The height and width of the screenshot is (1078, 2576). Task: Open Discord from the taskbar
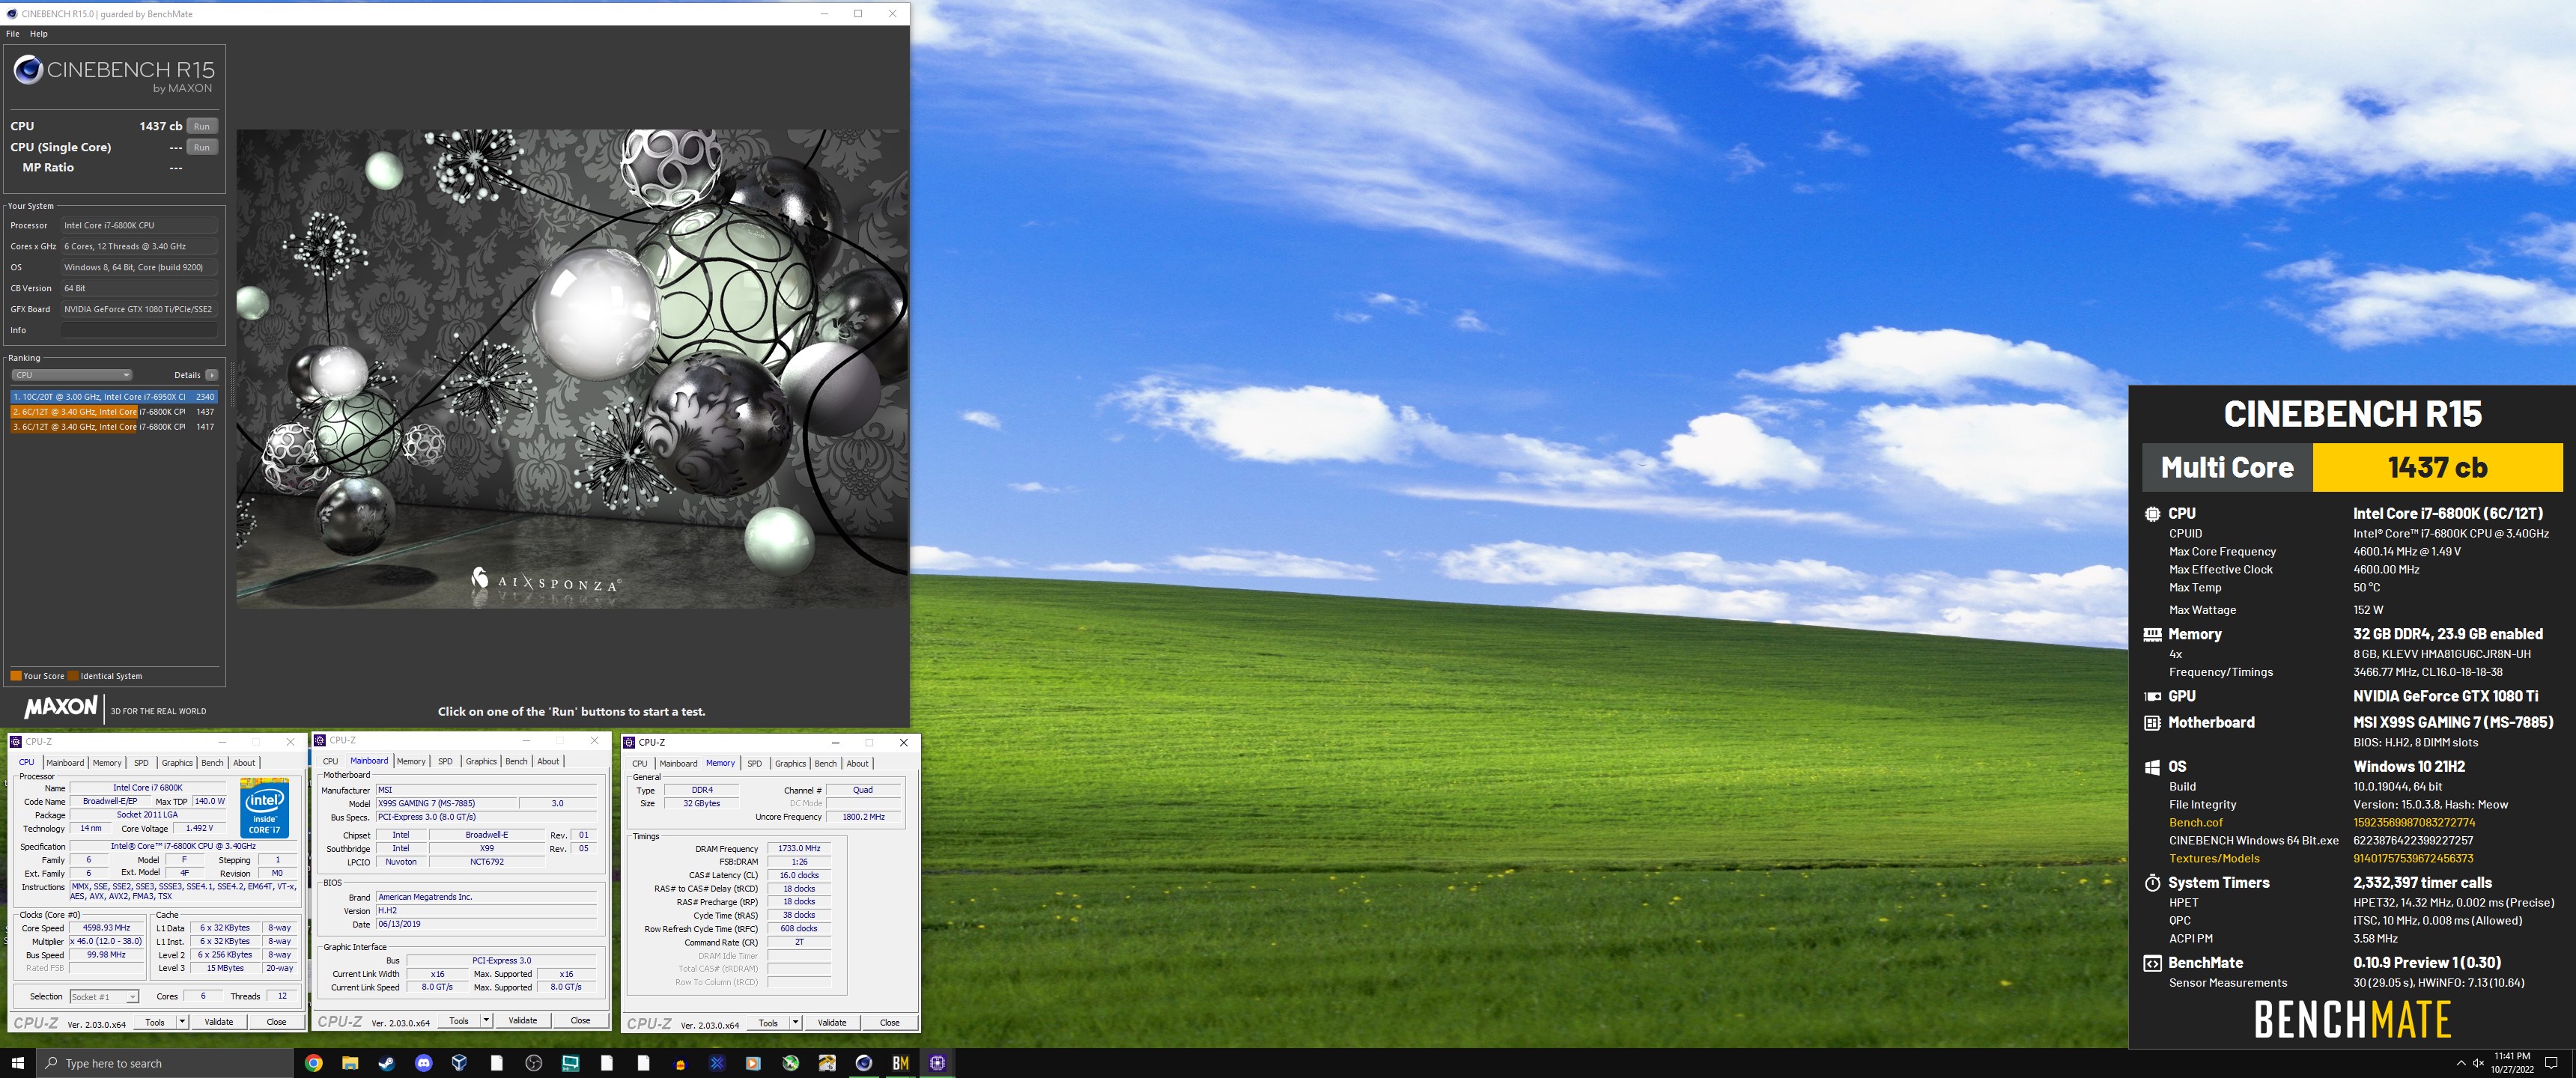tap(423, 1063)
